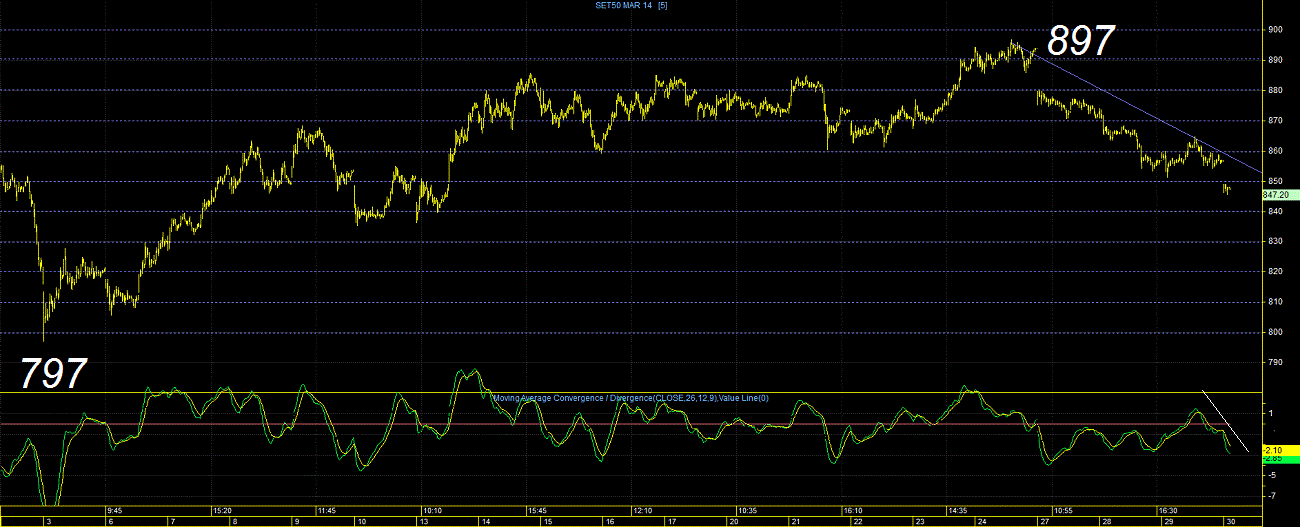Select date 28 on the date axis

1107,521
